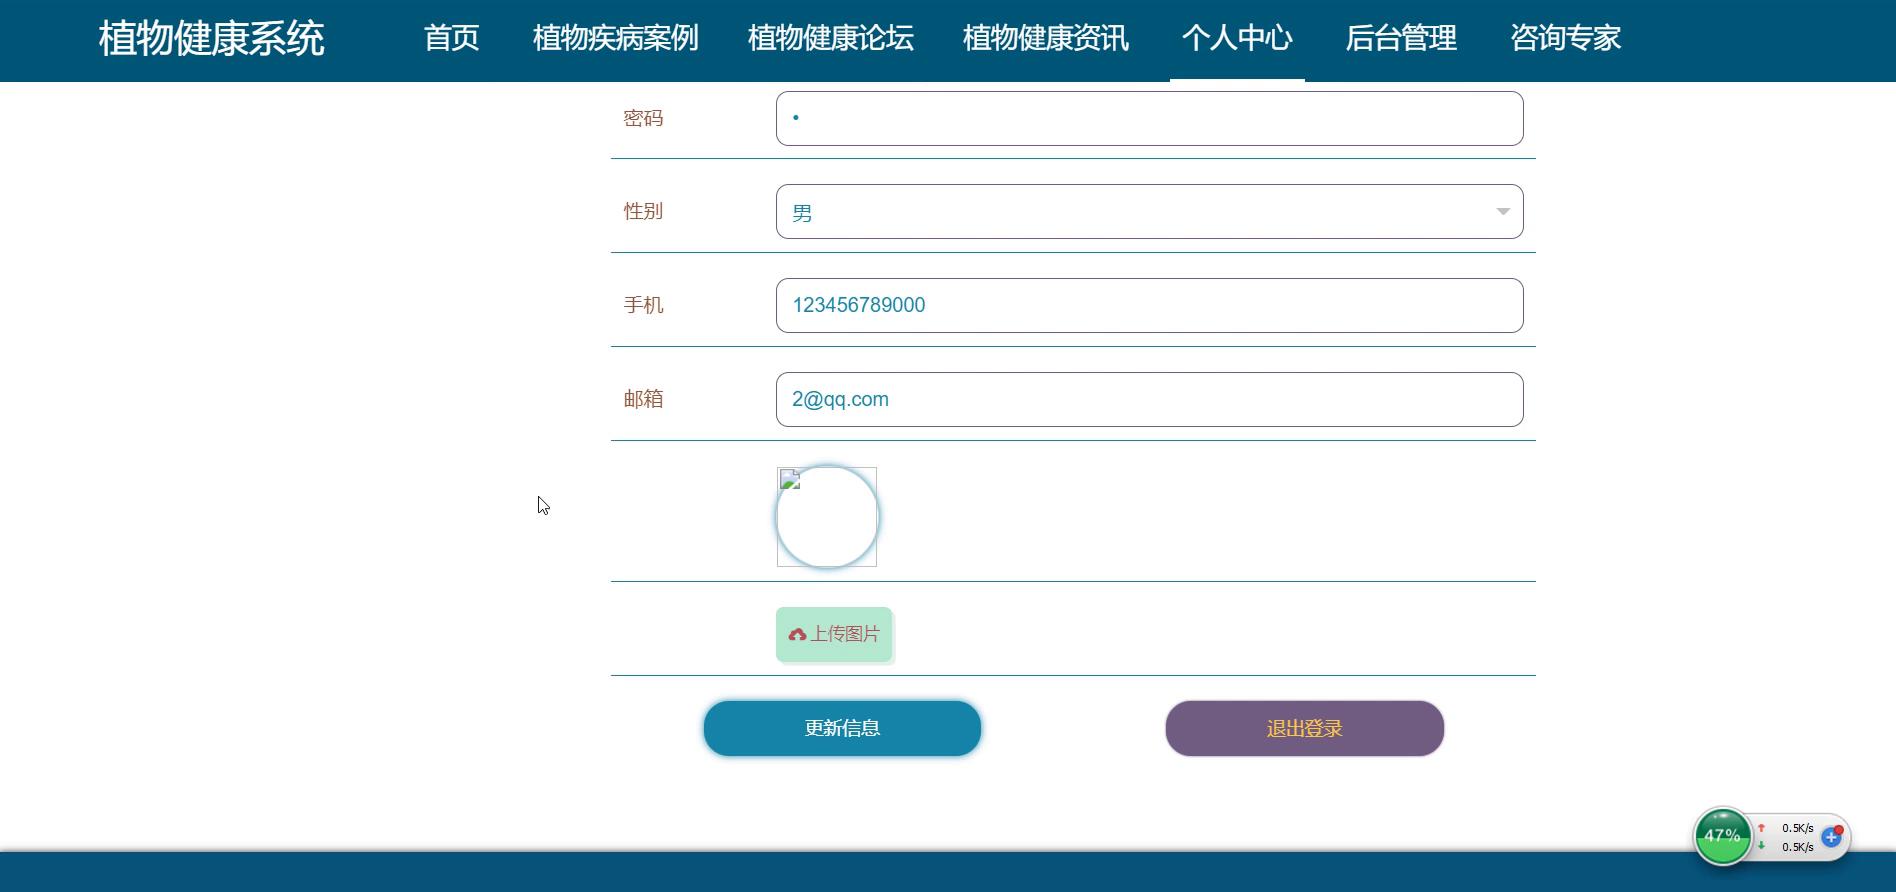Go to 首页 in navigation bar
Screen dimensions: 1896x892
pyautogui.click(x=451, y=39)
